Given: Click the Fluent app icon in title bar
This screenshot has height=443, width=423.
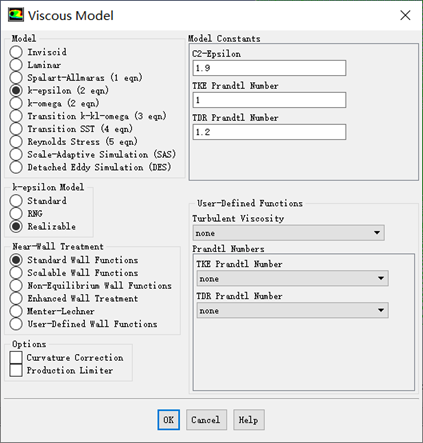Looking at the screenshot, I should point(15,15).
